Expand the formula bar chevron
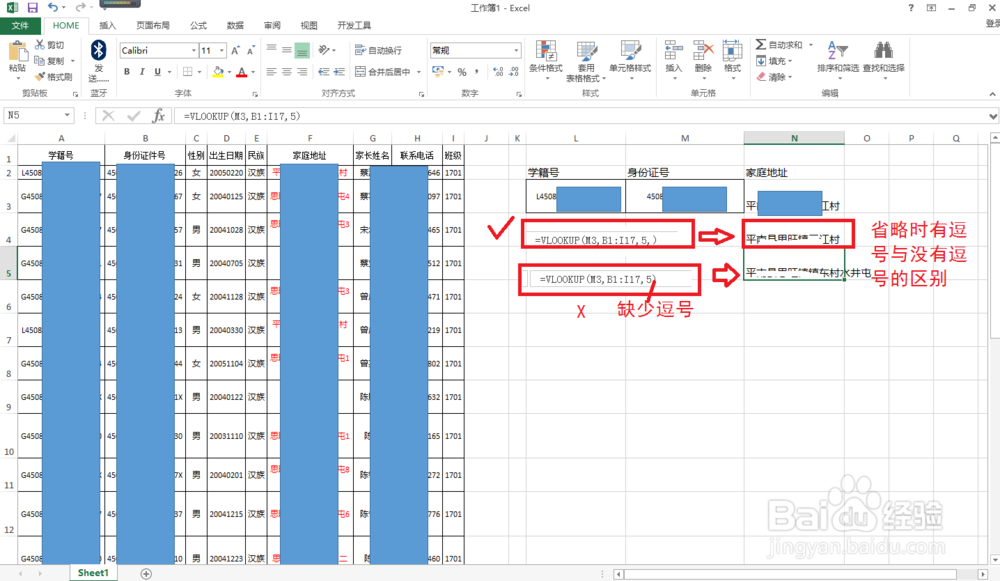Screen dimensions: 1000x581 click(x=993, y=116)
